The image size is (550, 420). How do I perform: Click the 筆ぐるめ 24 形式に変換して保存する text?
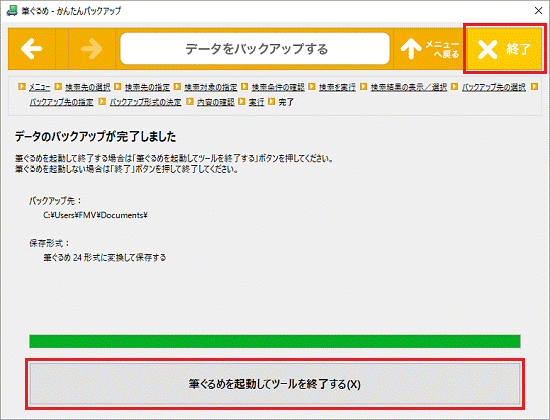pyautogui.click(x=105, y=258)
